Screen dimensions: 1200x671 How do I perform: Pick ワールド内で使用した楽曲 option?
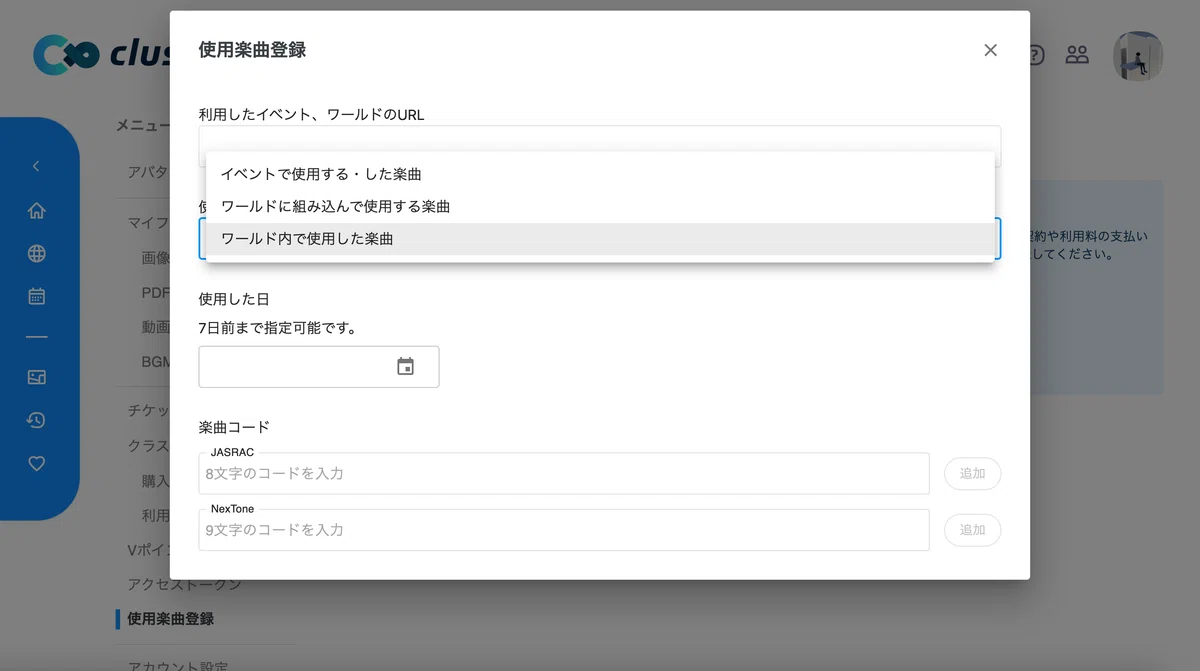click(x=600, y=239)
